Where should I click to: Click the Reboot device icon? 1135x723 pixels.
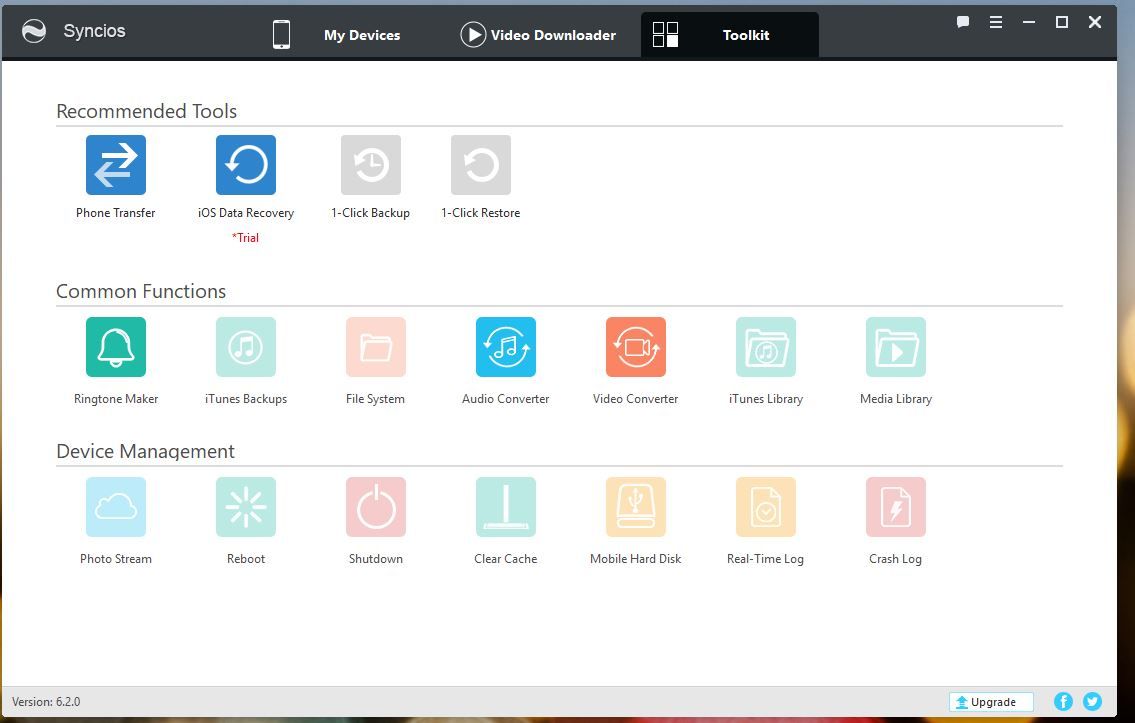point(246,507)
